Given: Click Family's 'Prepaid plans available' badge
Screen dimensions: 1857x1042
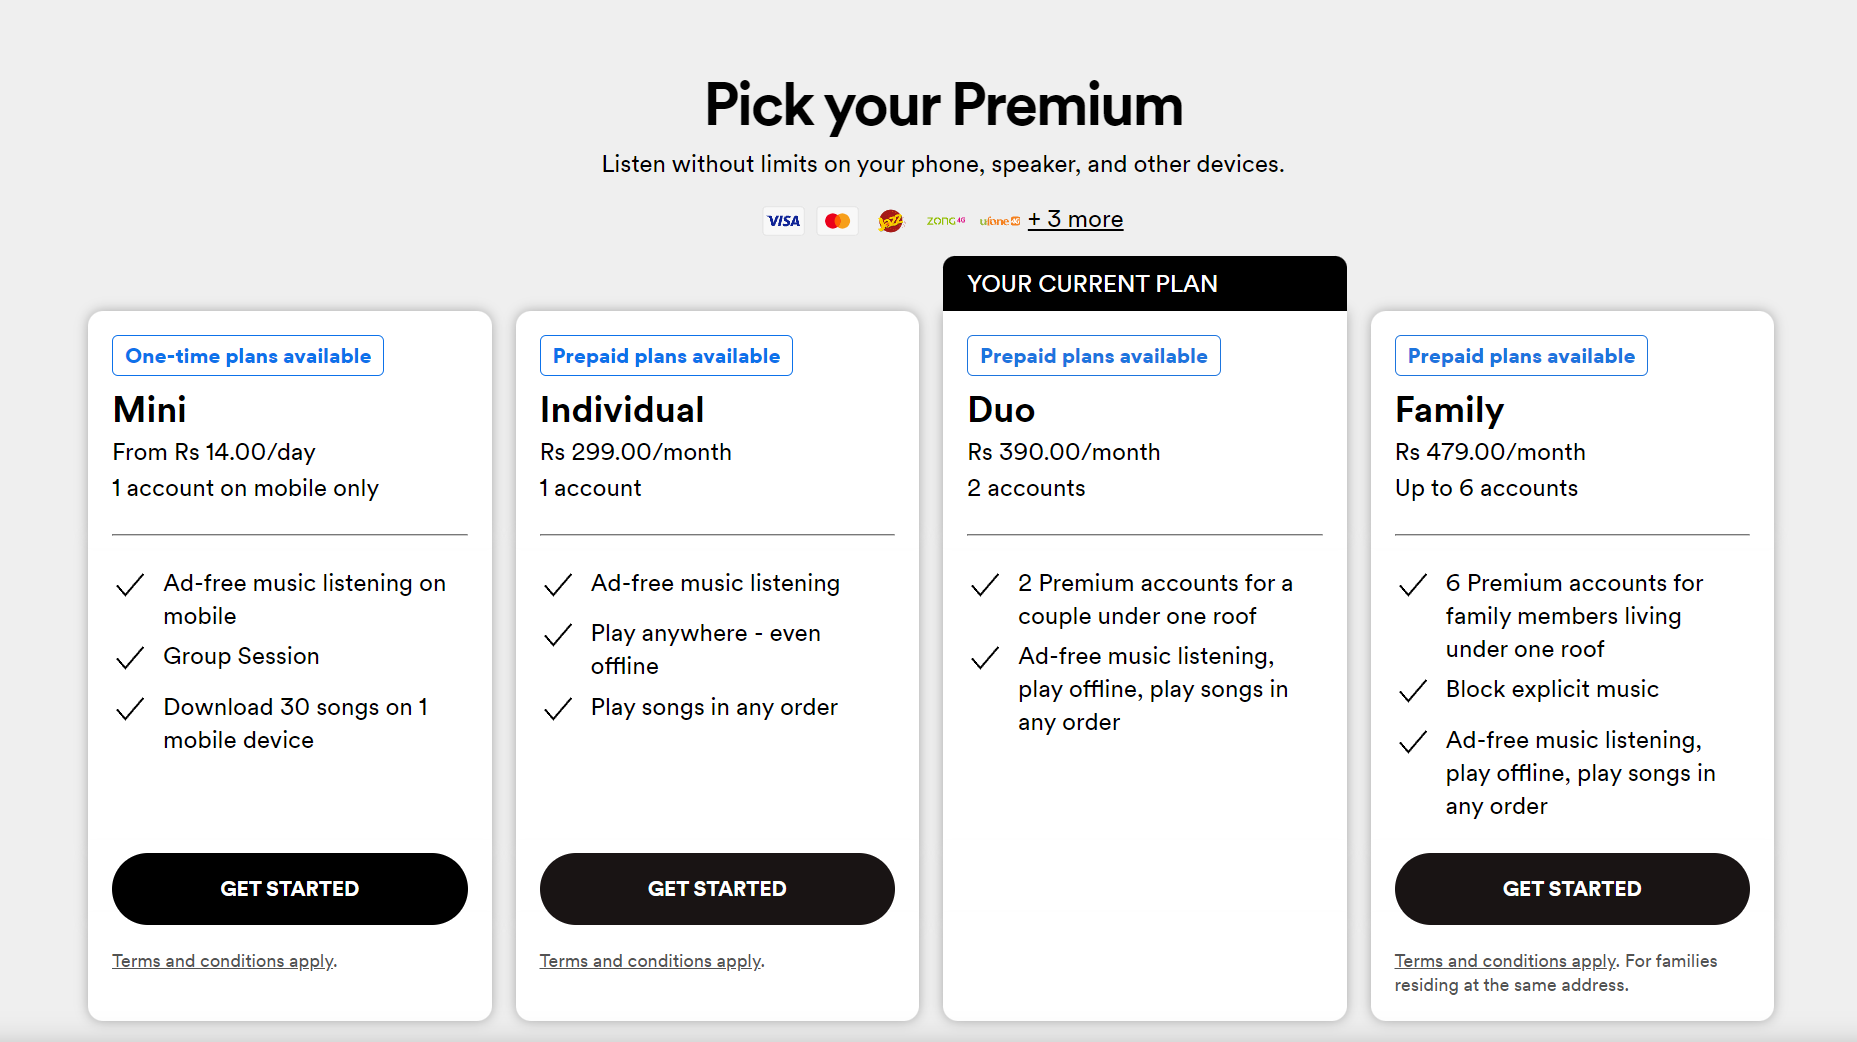Looking at the screenshot, I should (x=1521, y=356).
